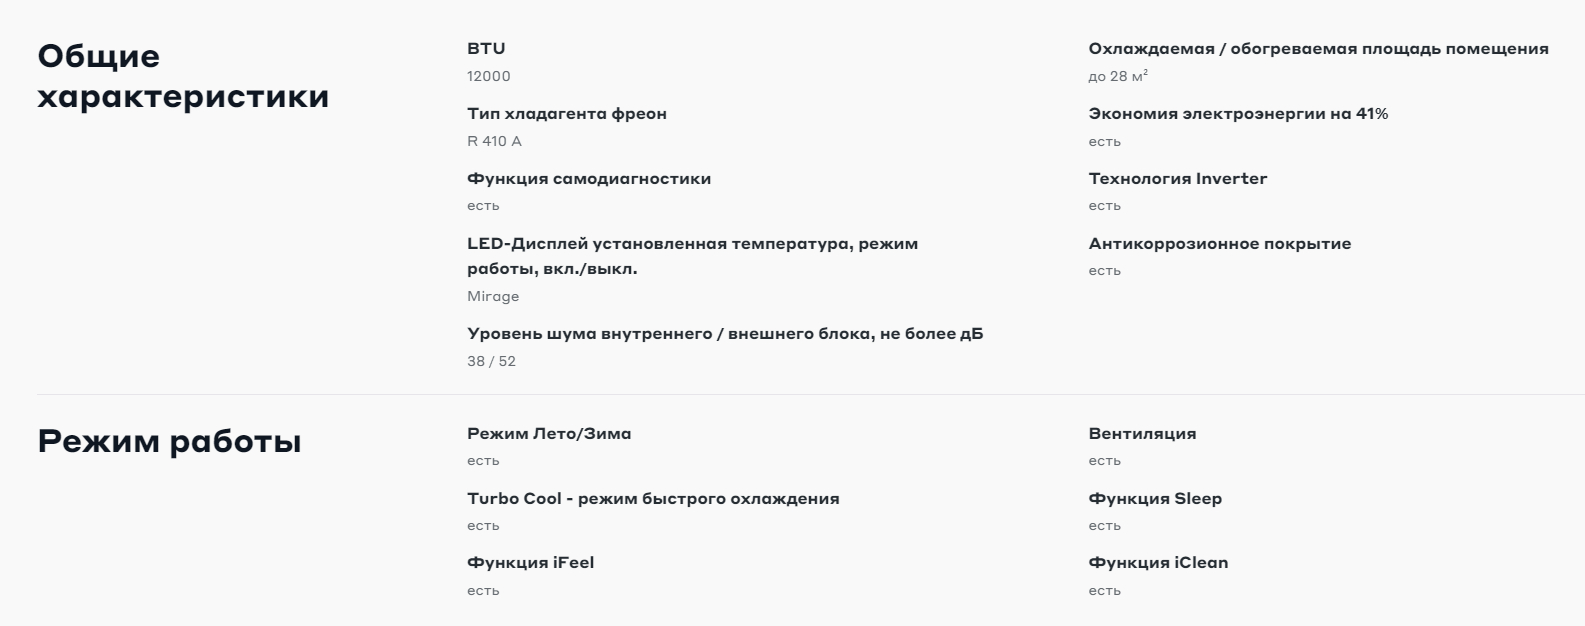Viewport: 1585px width, 626px height.
Task: Click the "Функция Sleep" label
Action: click(1155, 499)
